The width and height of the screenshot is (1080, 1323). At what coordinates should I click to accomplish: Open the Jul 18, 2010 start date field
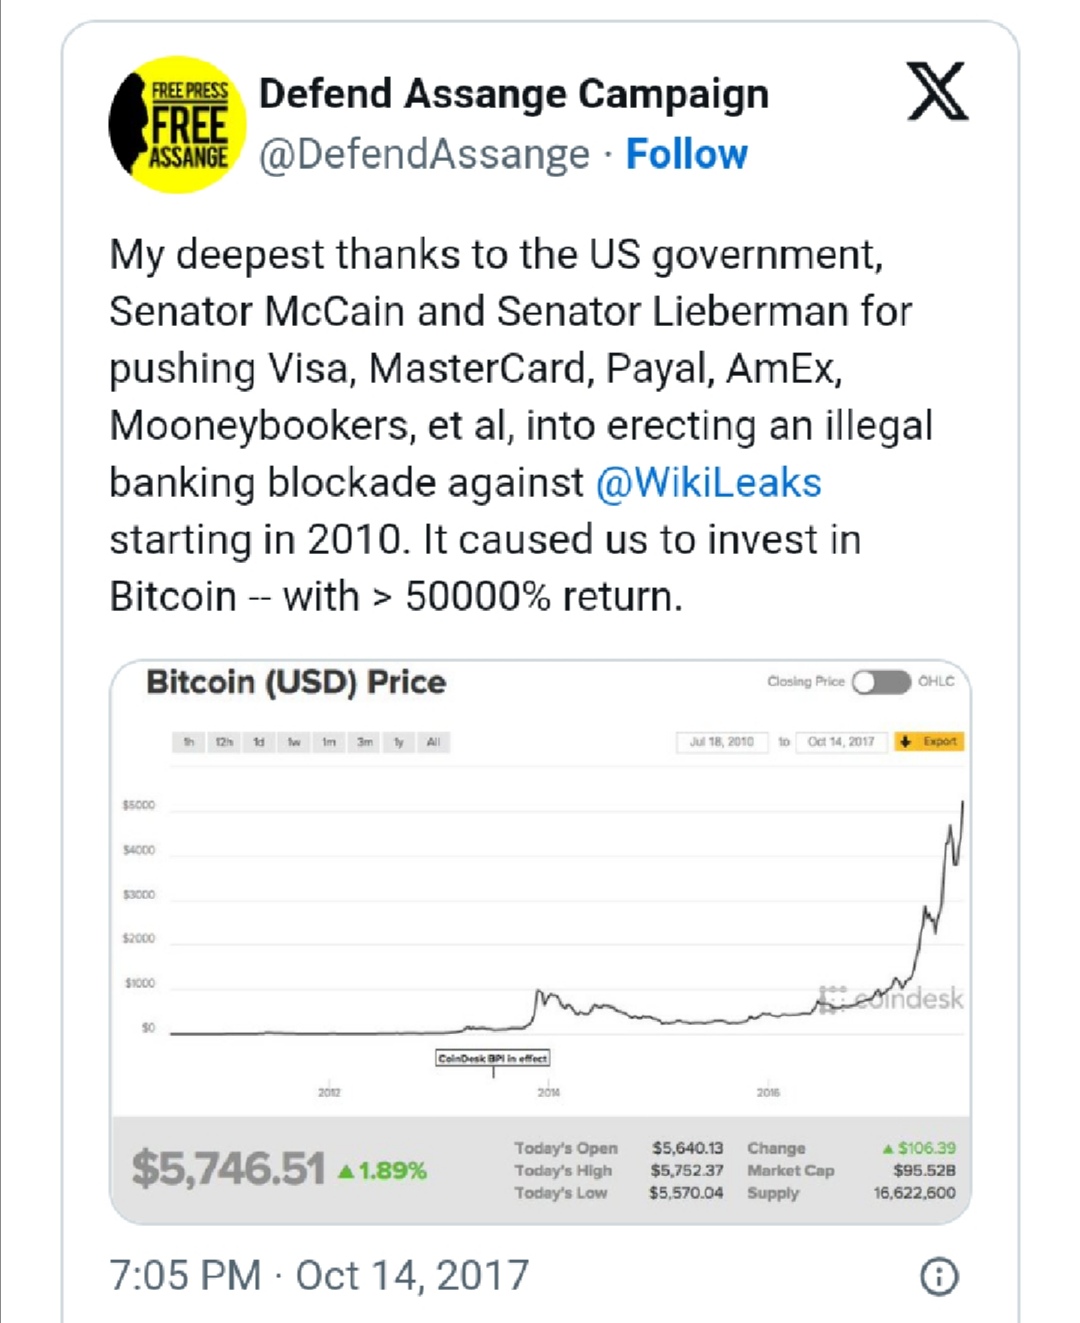(x=721, y=742)
